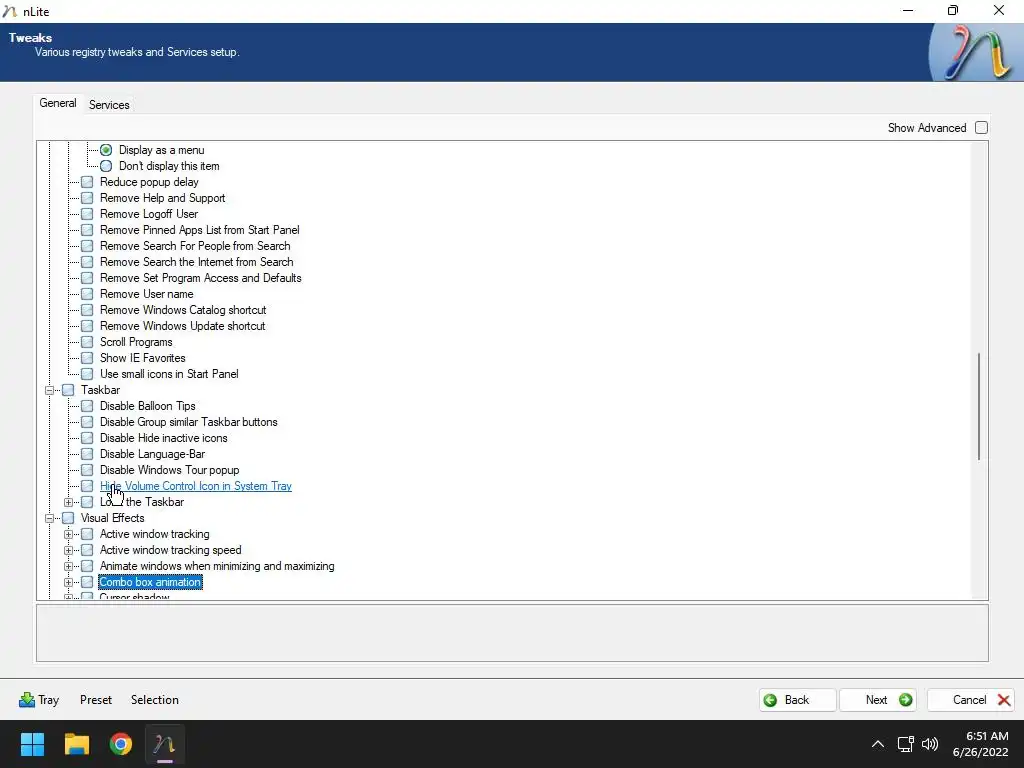Click the volume speaker tray icon
This screenshot has height=768, width=1024.
[930, 744]
